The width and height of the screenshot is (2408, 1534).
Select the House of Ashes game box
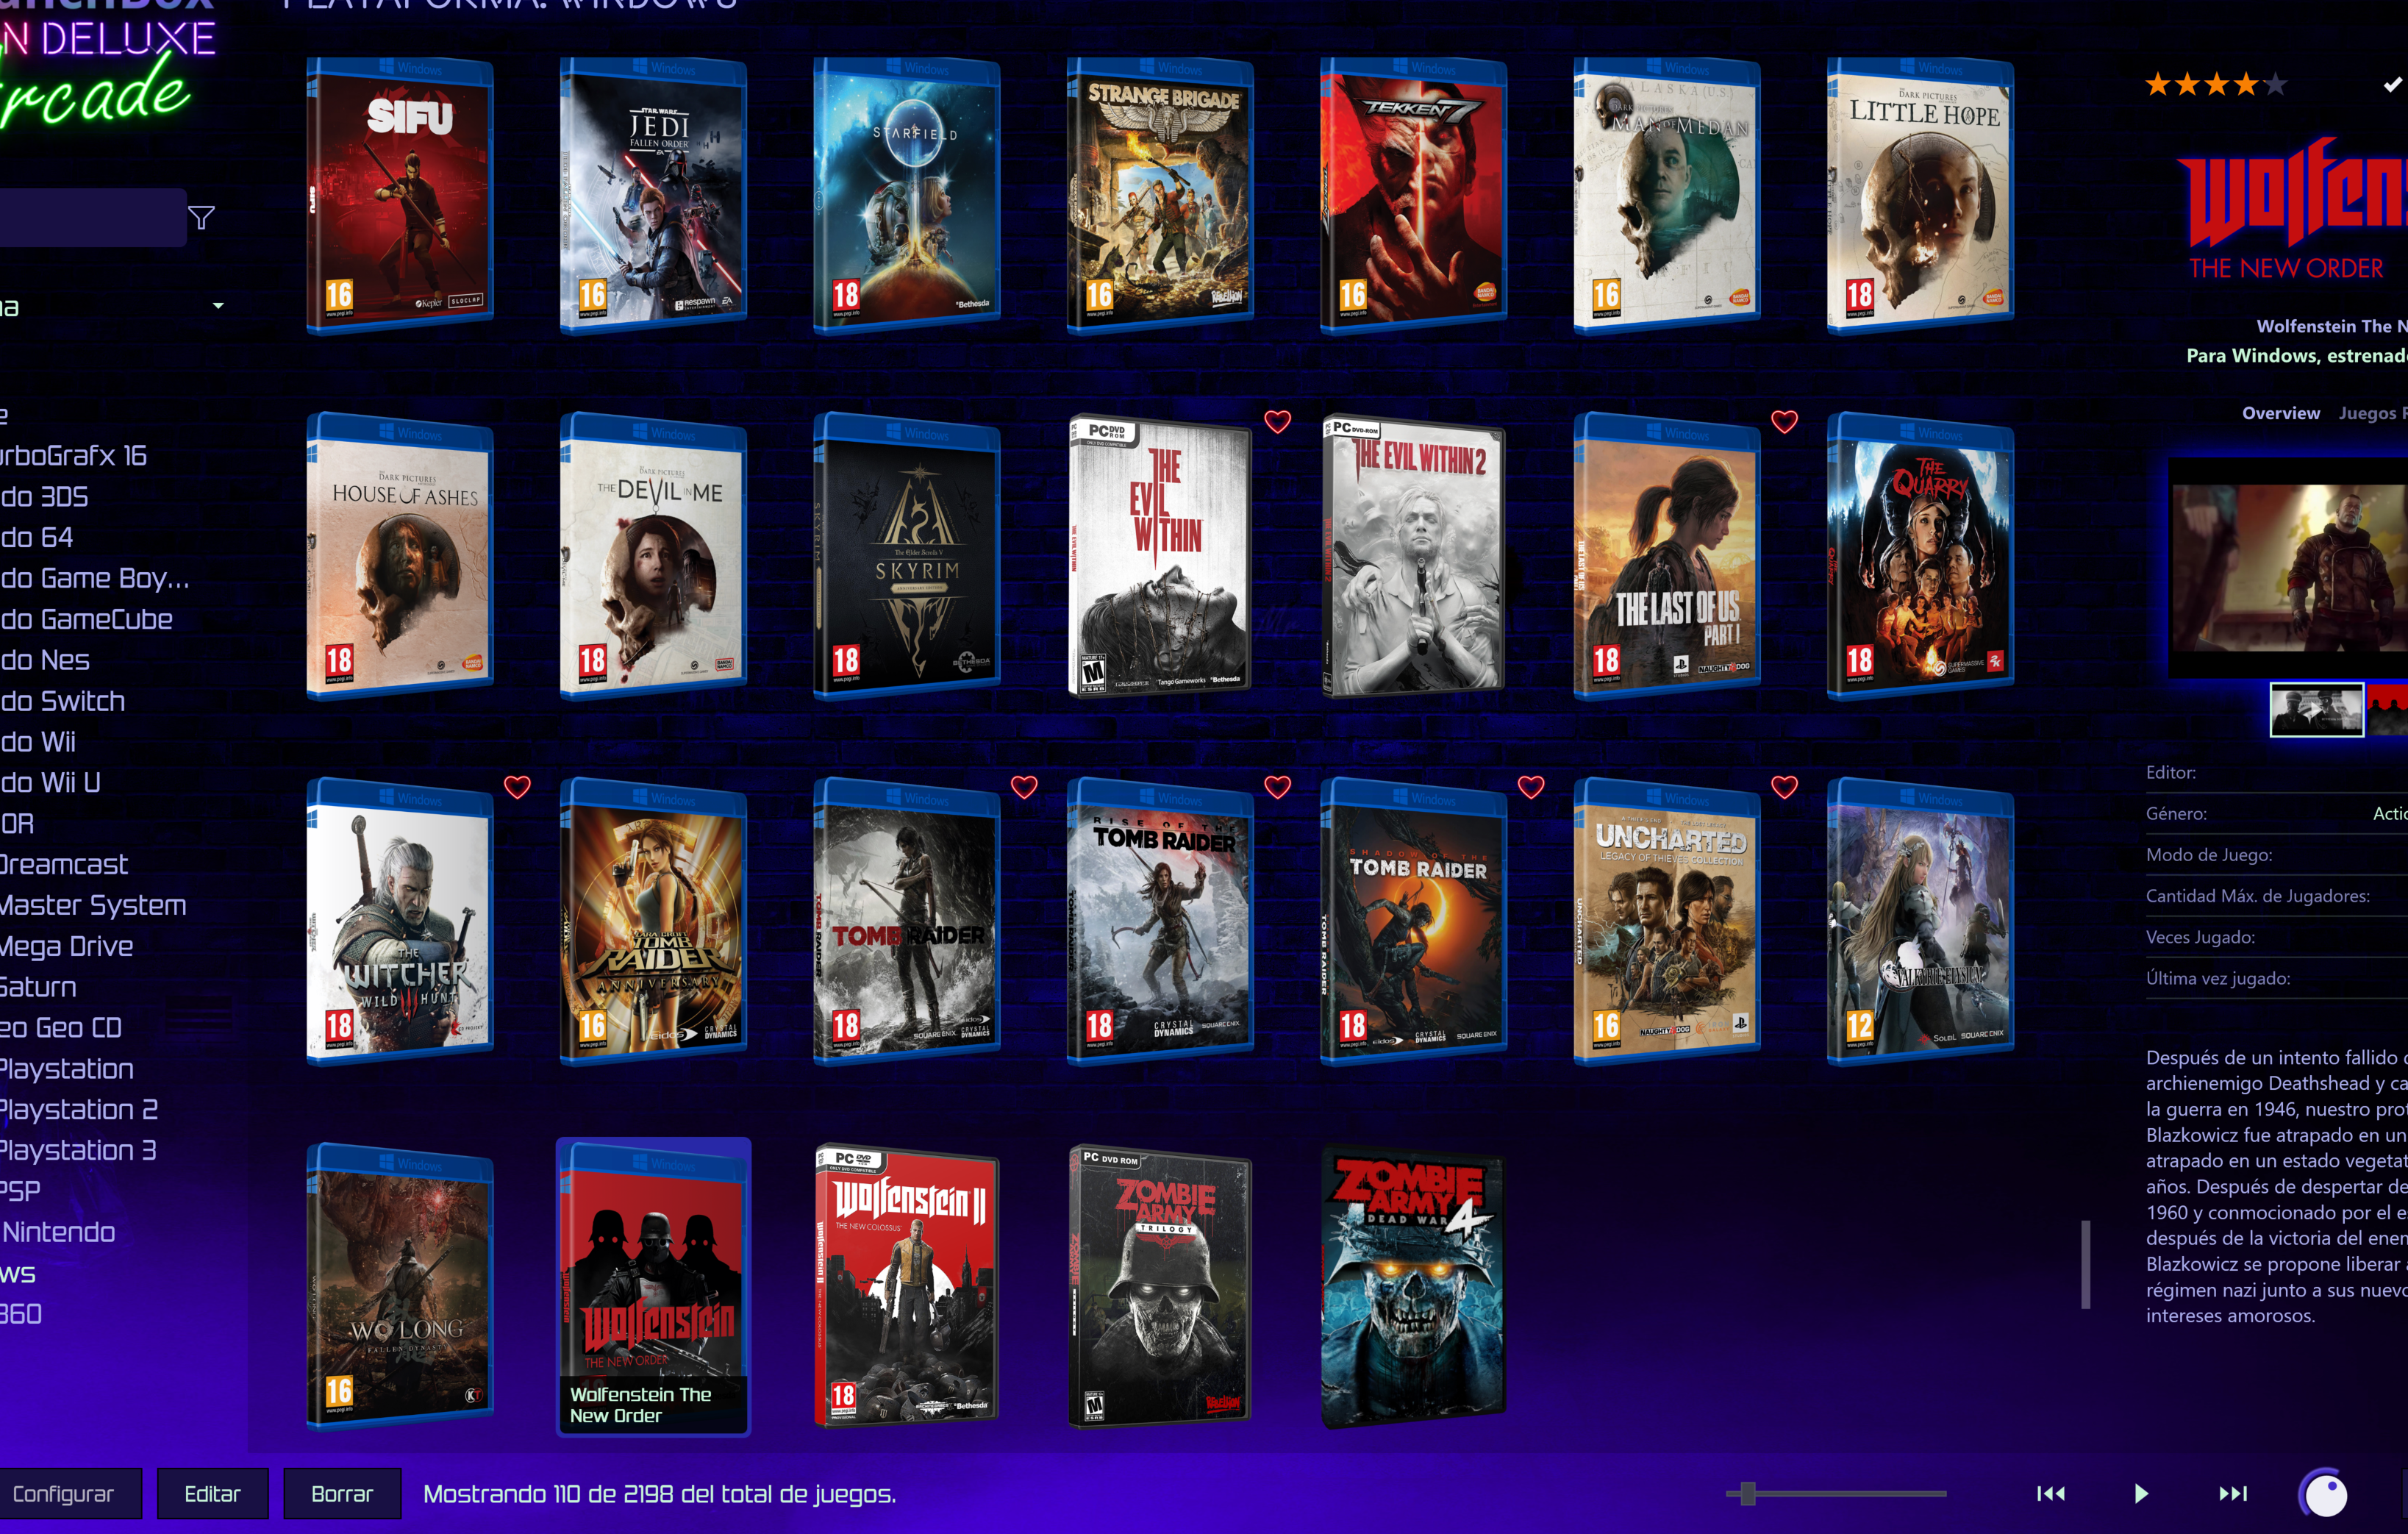pos(400,556)
